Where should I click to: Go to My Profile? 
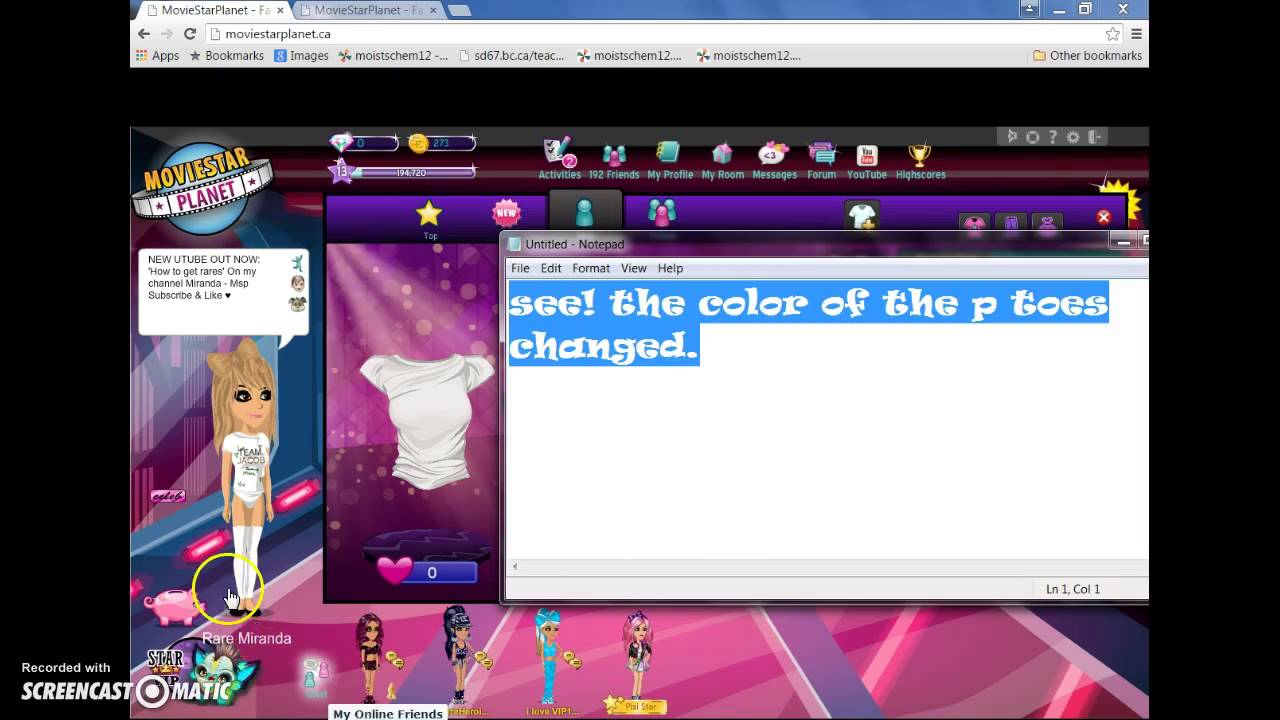669,160
